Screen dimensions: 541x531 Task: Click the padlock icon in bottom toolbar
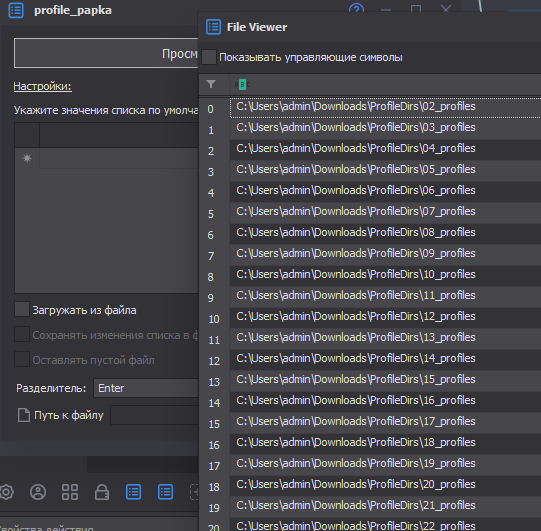(102, 492)
